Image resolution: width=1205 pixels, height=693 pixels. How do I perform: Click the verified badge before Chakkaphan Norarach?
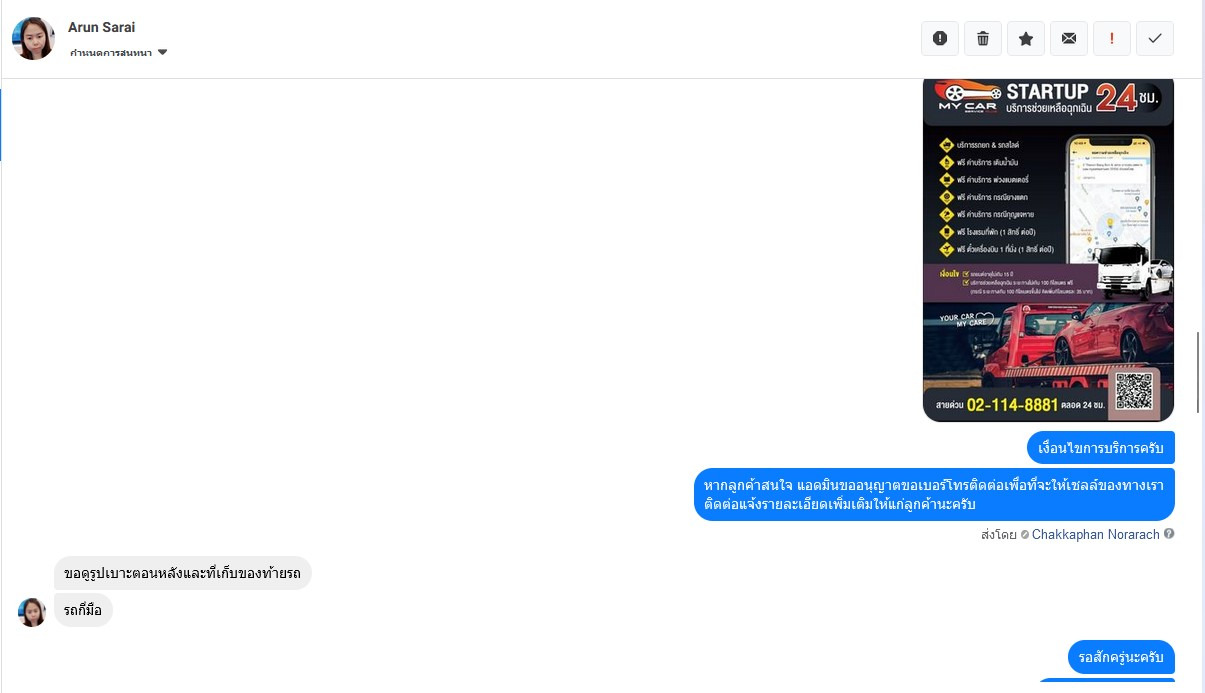(1025, 535)
